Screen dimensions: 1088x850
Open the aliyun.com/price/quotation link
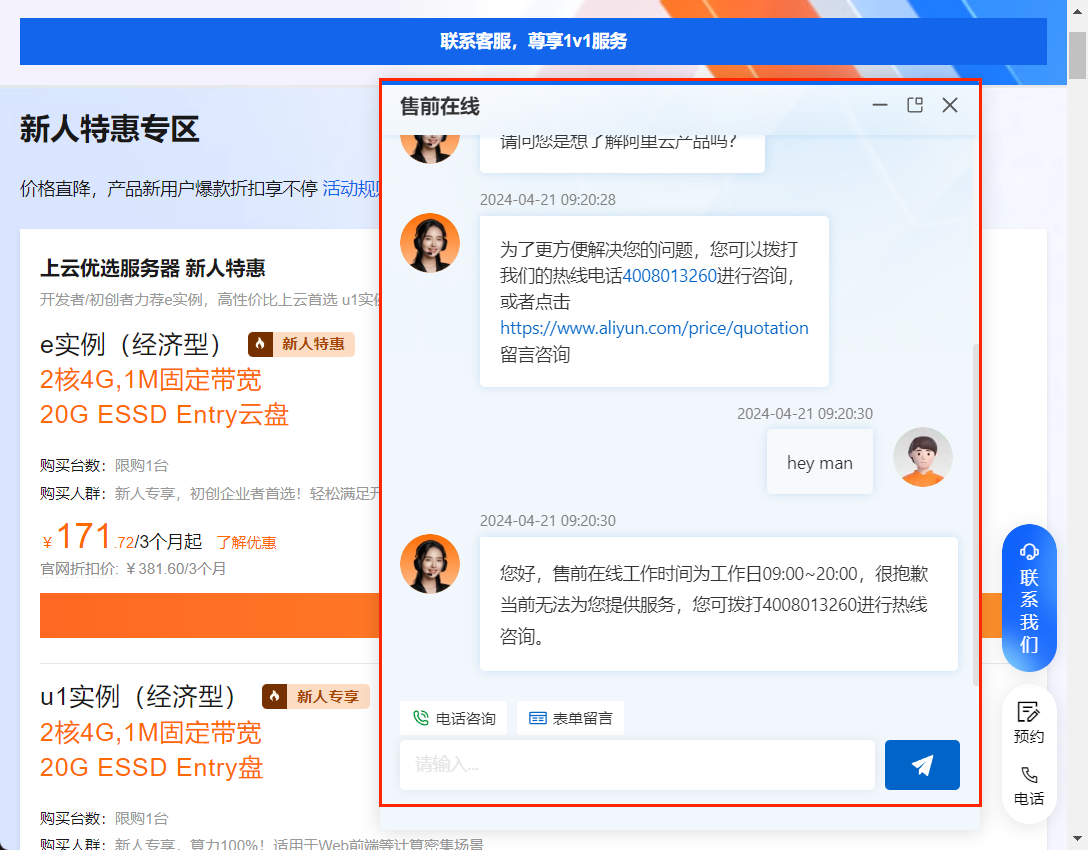pos(654,328)
